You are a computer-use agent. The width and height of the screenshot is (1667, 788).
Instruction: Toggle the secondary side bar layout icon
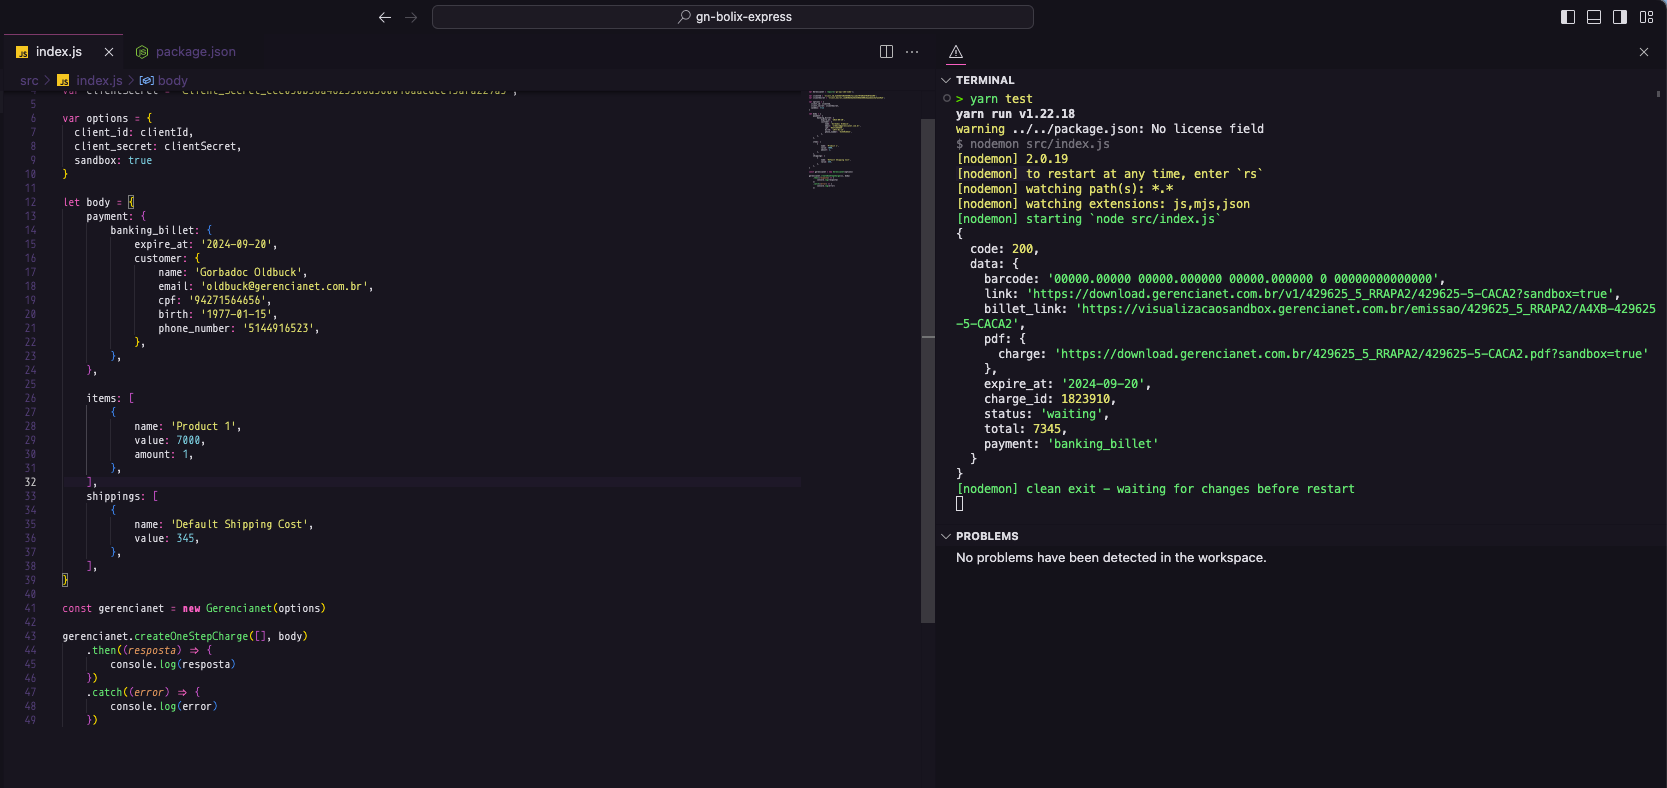click(x=1620, y=17)
